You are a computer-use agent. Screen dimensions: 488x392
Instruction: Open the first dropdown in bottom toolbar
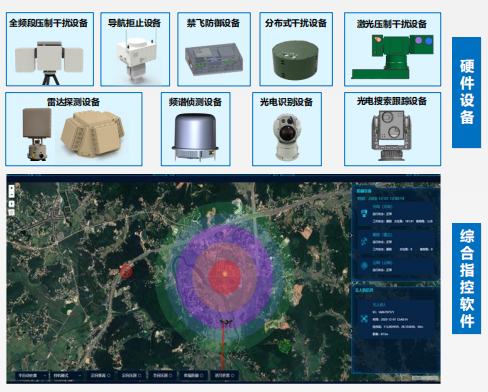pos(32,375)
